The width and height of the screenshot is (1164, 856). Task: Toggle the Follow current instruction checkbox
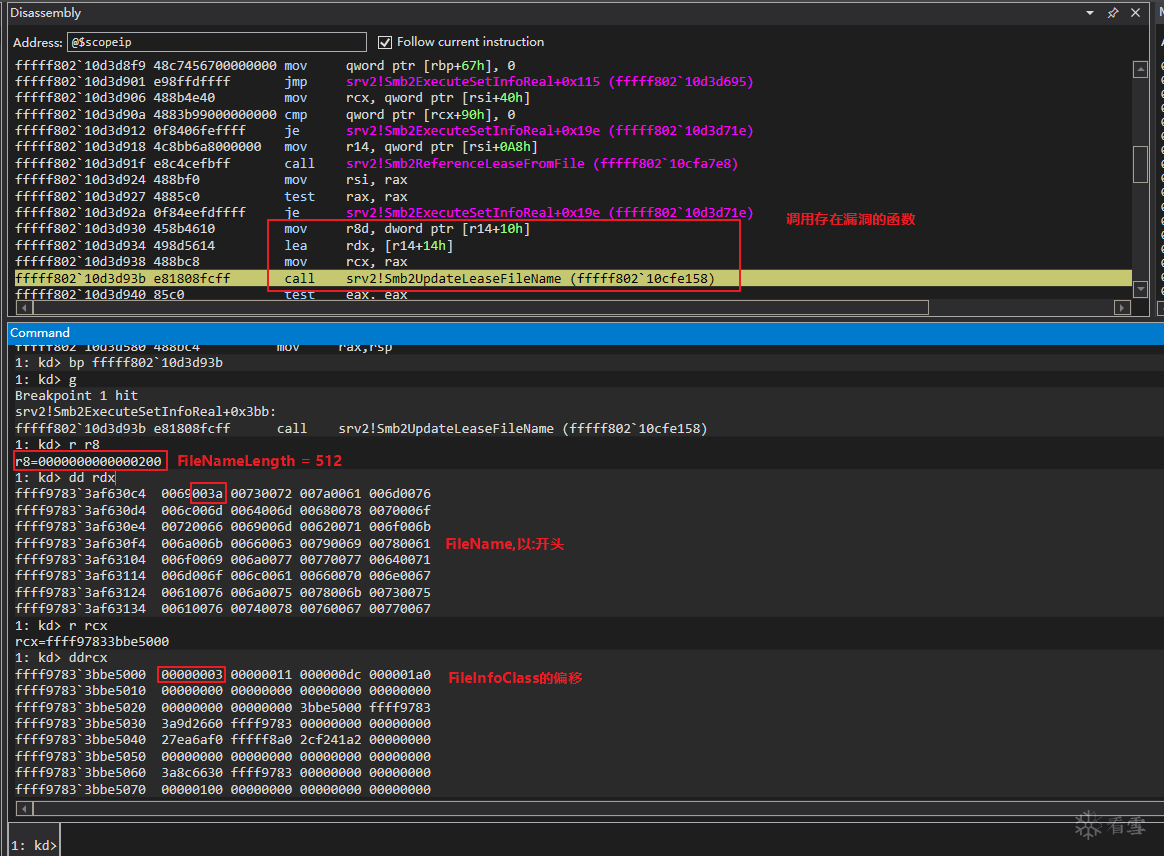(385, 42)
